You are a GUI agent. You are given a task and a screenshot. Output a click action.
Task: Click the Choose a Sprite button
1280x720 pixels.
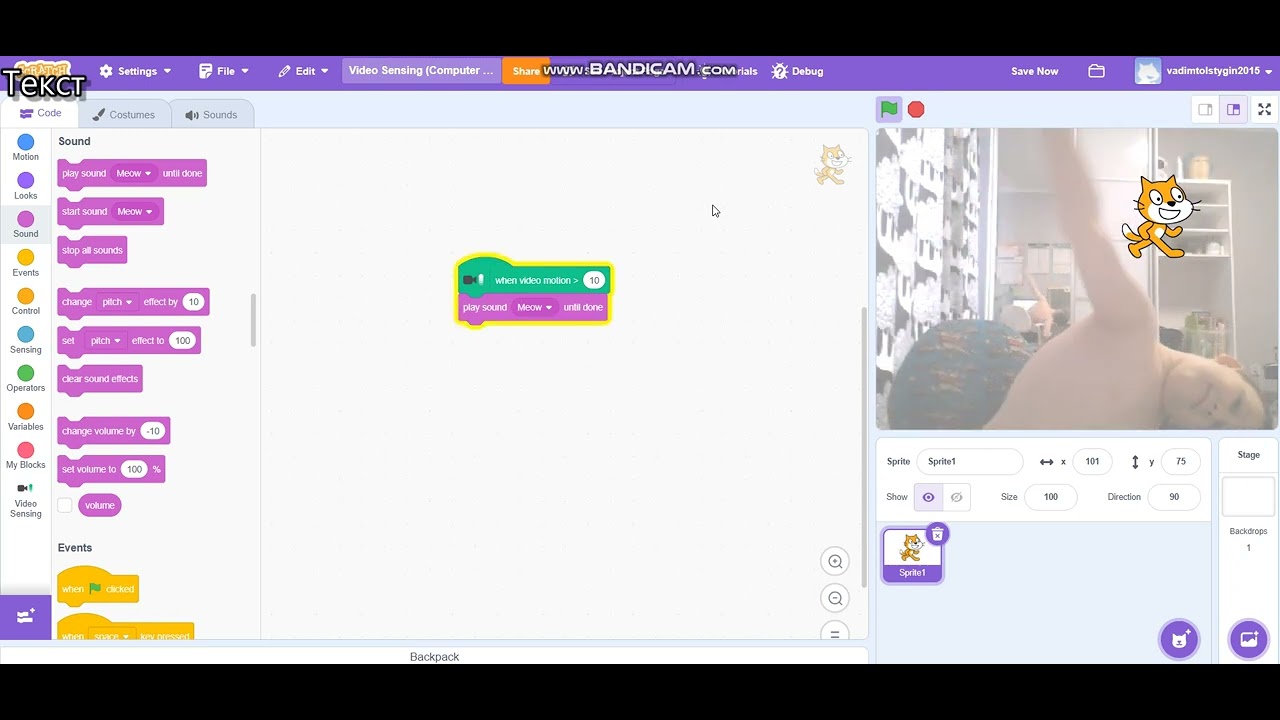point(1179,639)
